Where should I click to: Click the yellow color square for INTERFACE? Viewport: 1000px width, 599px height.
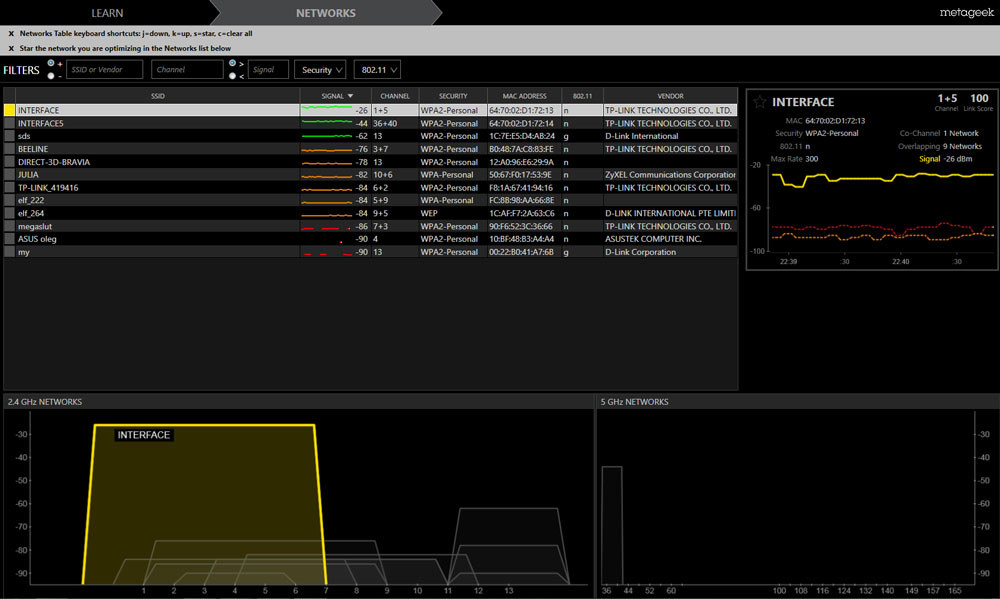10,110
